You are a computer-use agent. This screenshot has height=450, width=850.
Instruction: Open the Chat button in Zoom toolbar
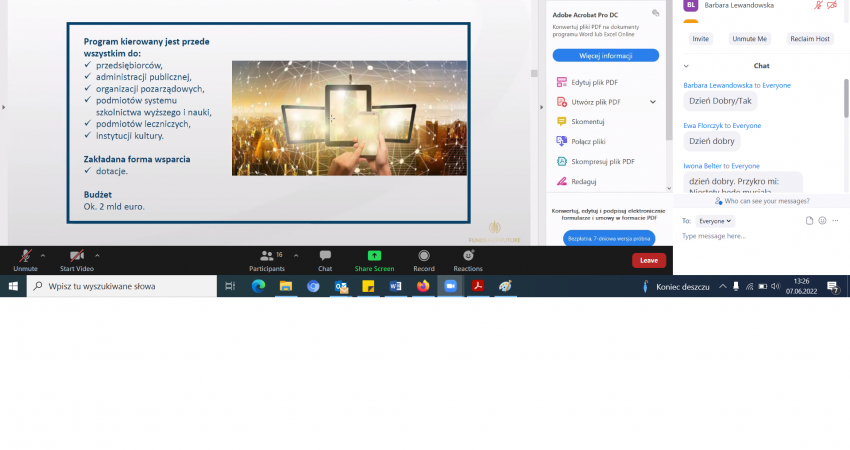(x=325, y=260)
